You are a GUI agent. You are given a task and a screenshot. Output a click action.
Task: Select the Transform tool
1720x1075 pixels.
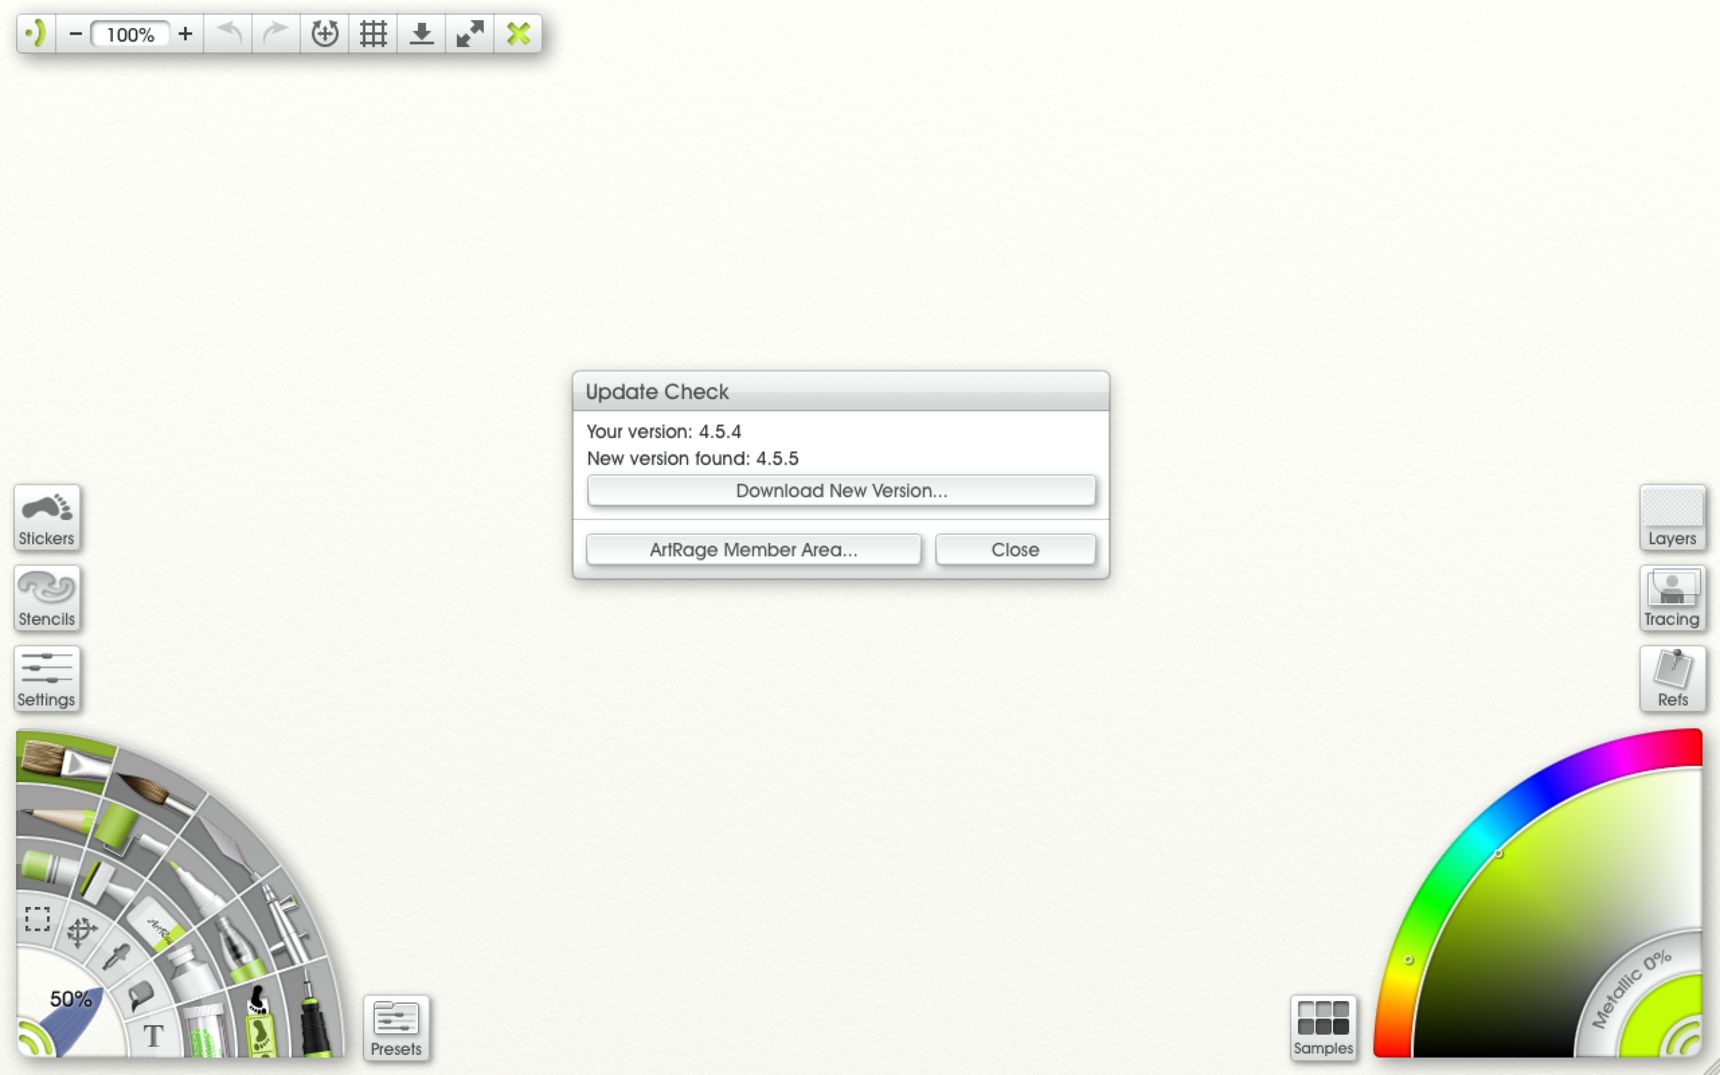81,932
